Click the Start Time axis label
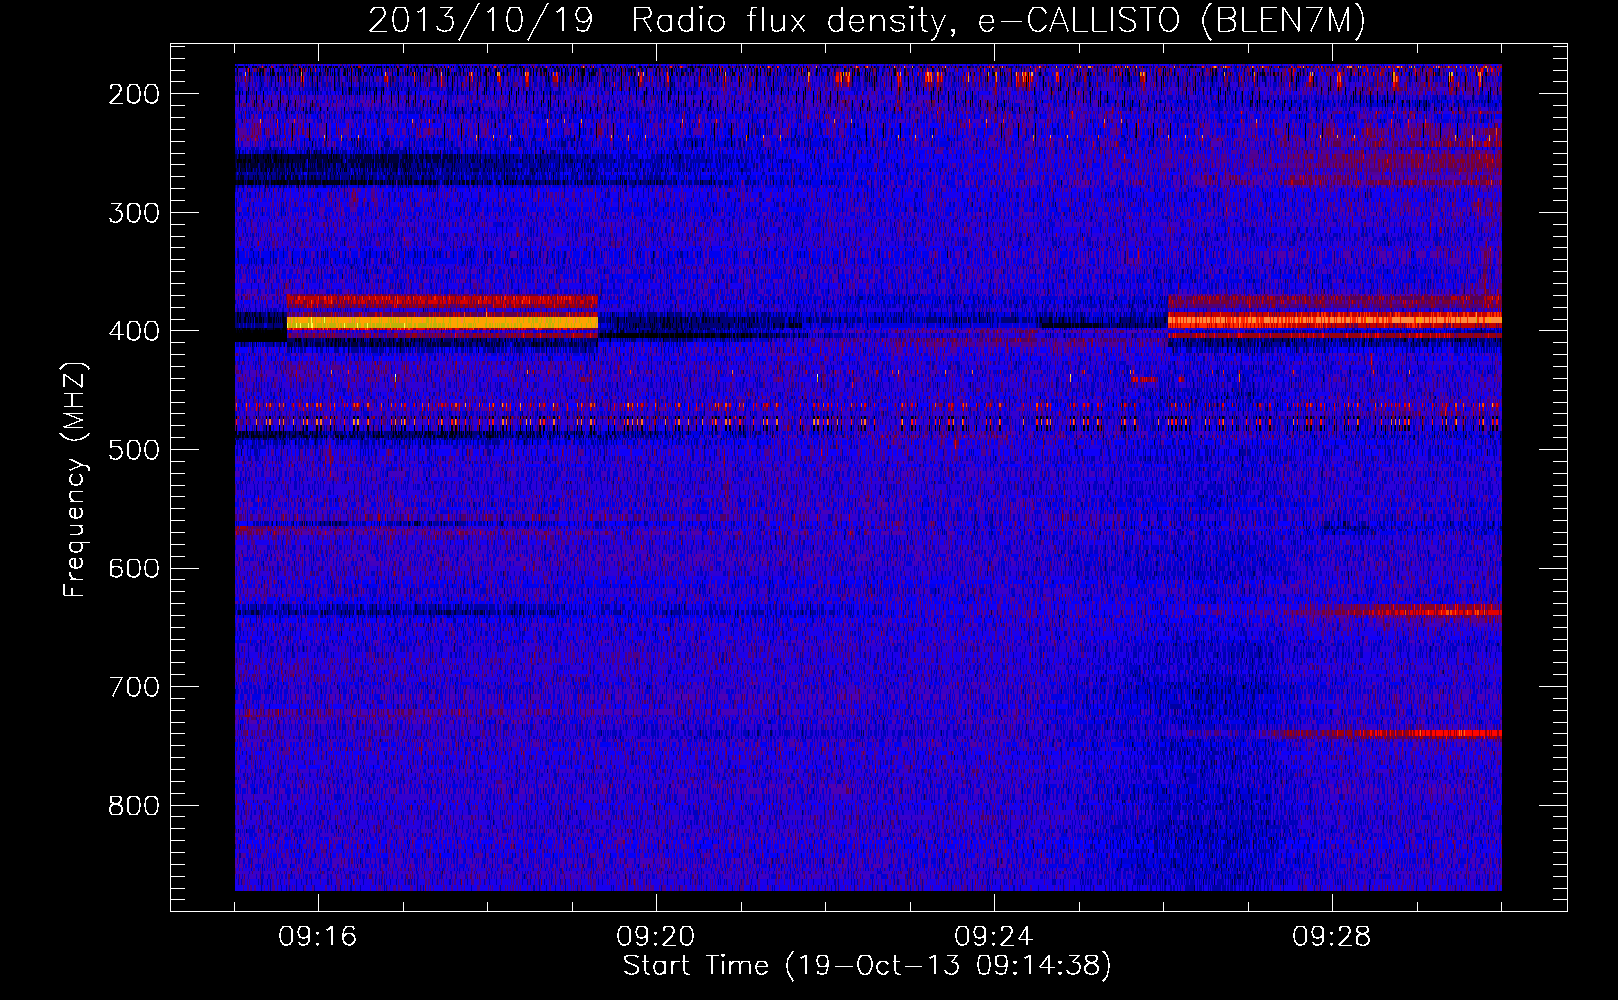Image resolution: width=1618 pixels, height=1000 pixels. 867,966
